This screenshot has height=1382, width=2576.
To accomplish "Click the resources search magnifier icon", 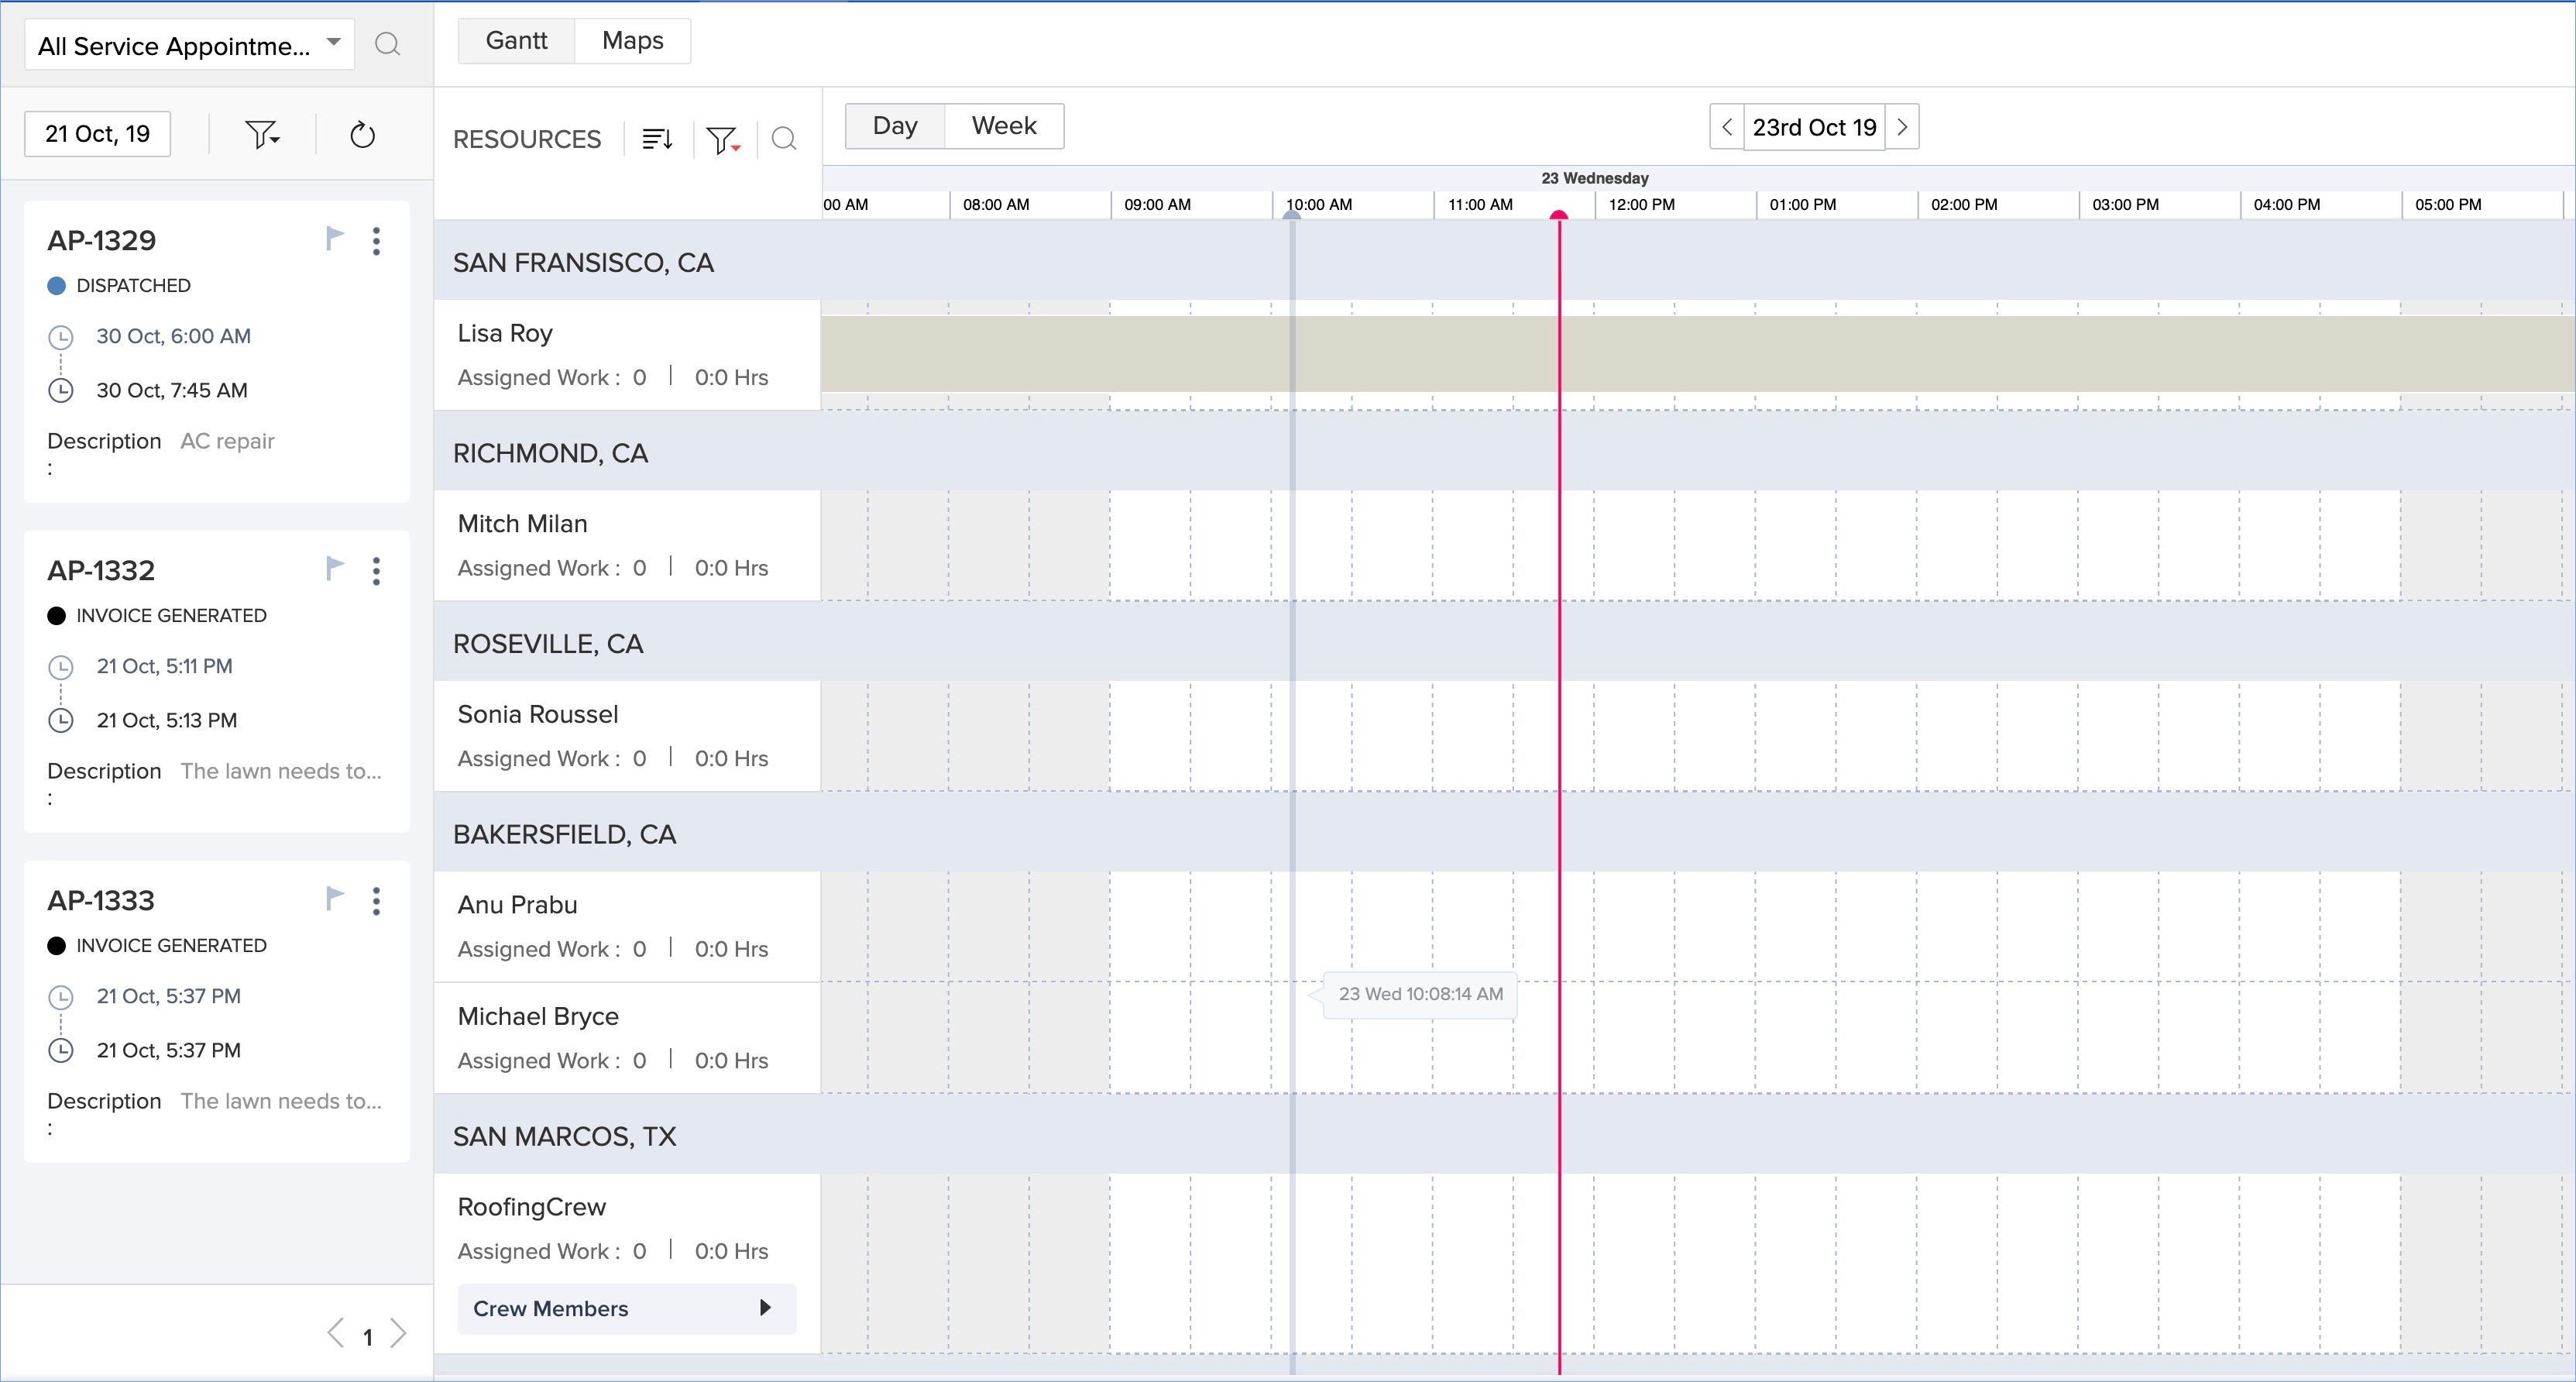I will coord(784,139).
